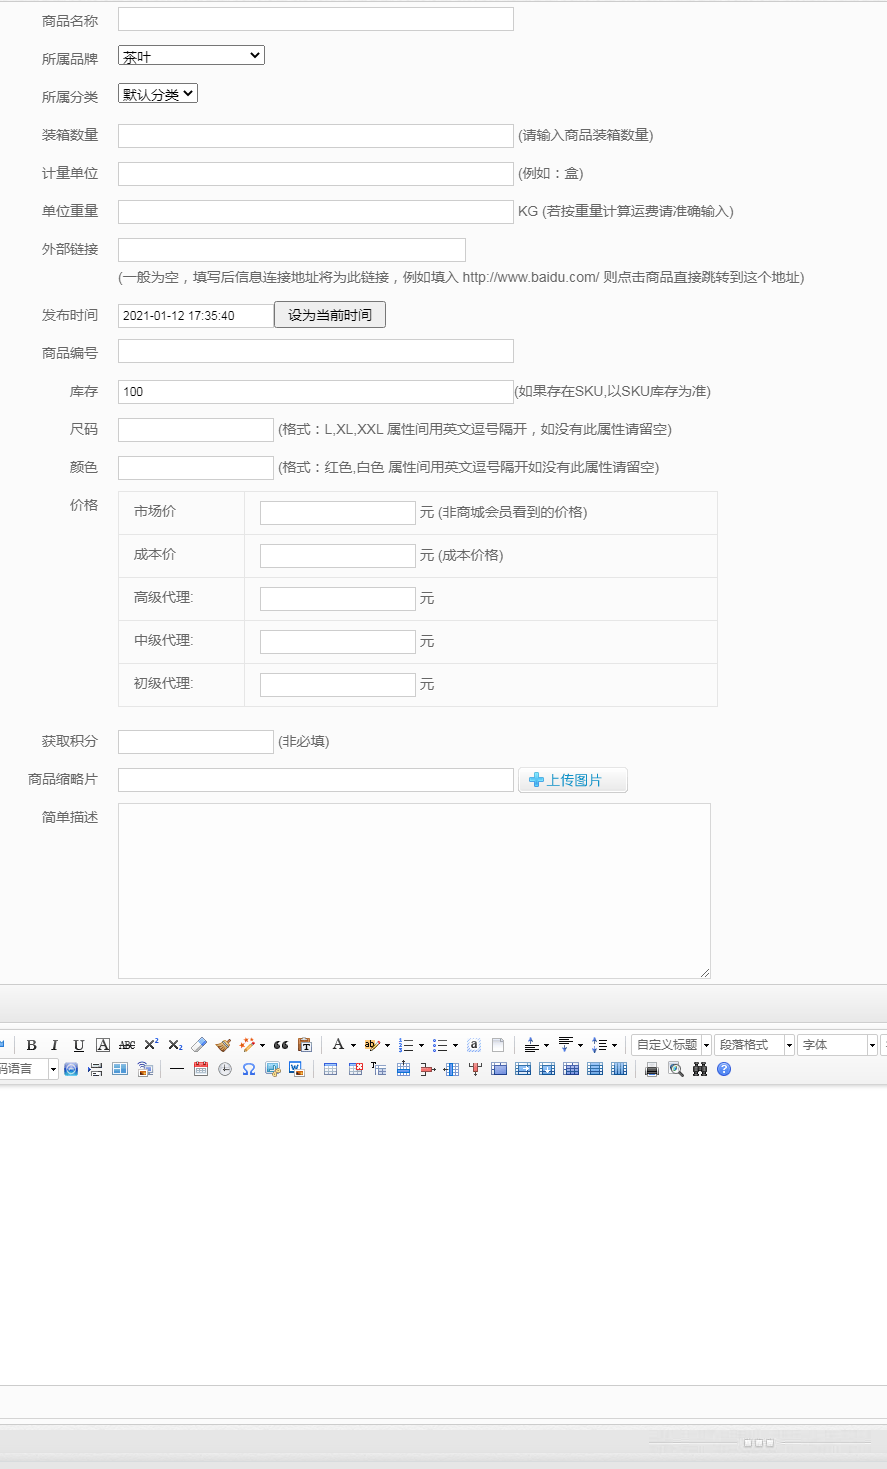This screenshot has height=1469, width=887.
Task: Insert special character using Omega icon
Action: [x=249, y=1069]
